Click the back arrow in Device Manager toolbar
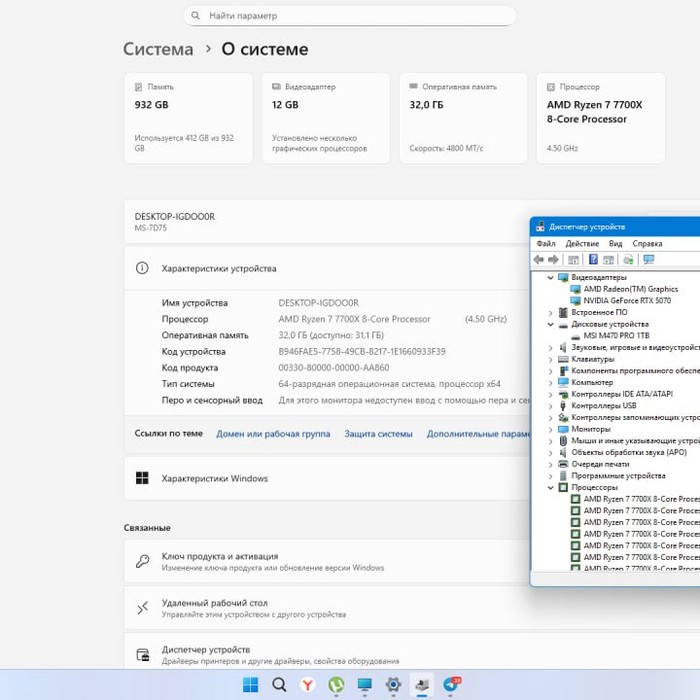This screenshot has height=700, width=700. (539, 260)
